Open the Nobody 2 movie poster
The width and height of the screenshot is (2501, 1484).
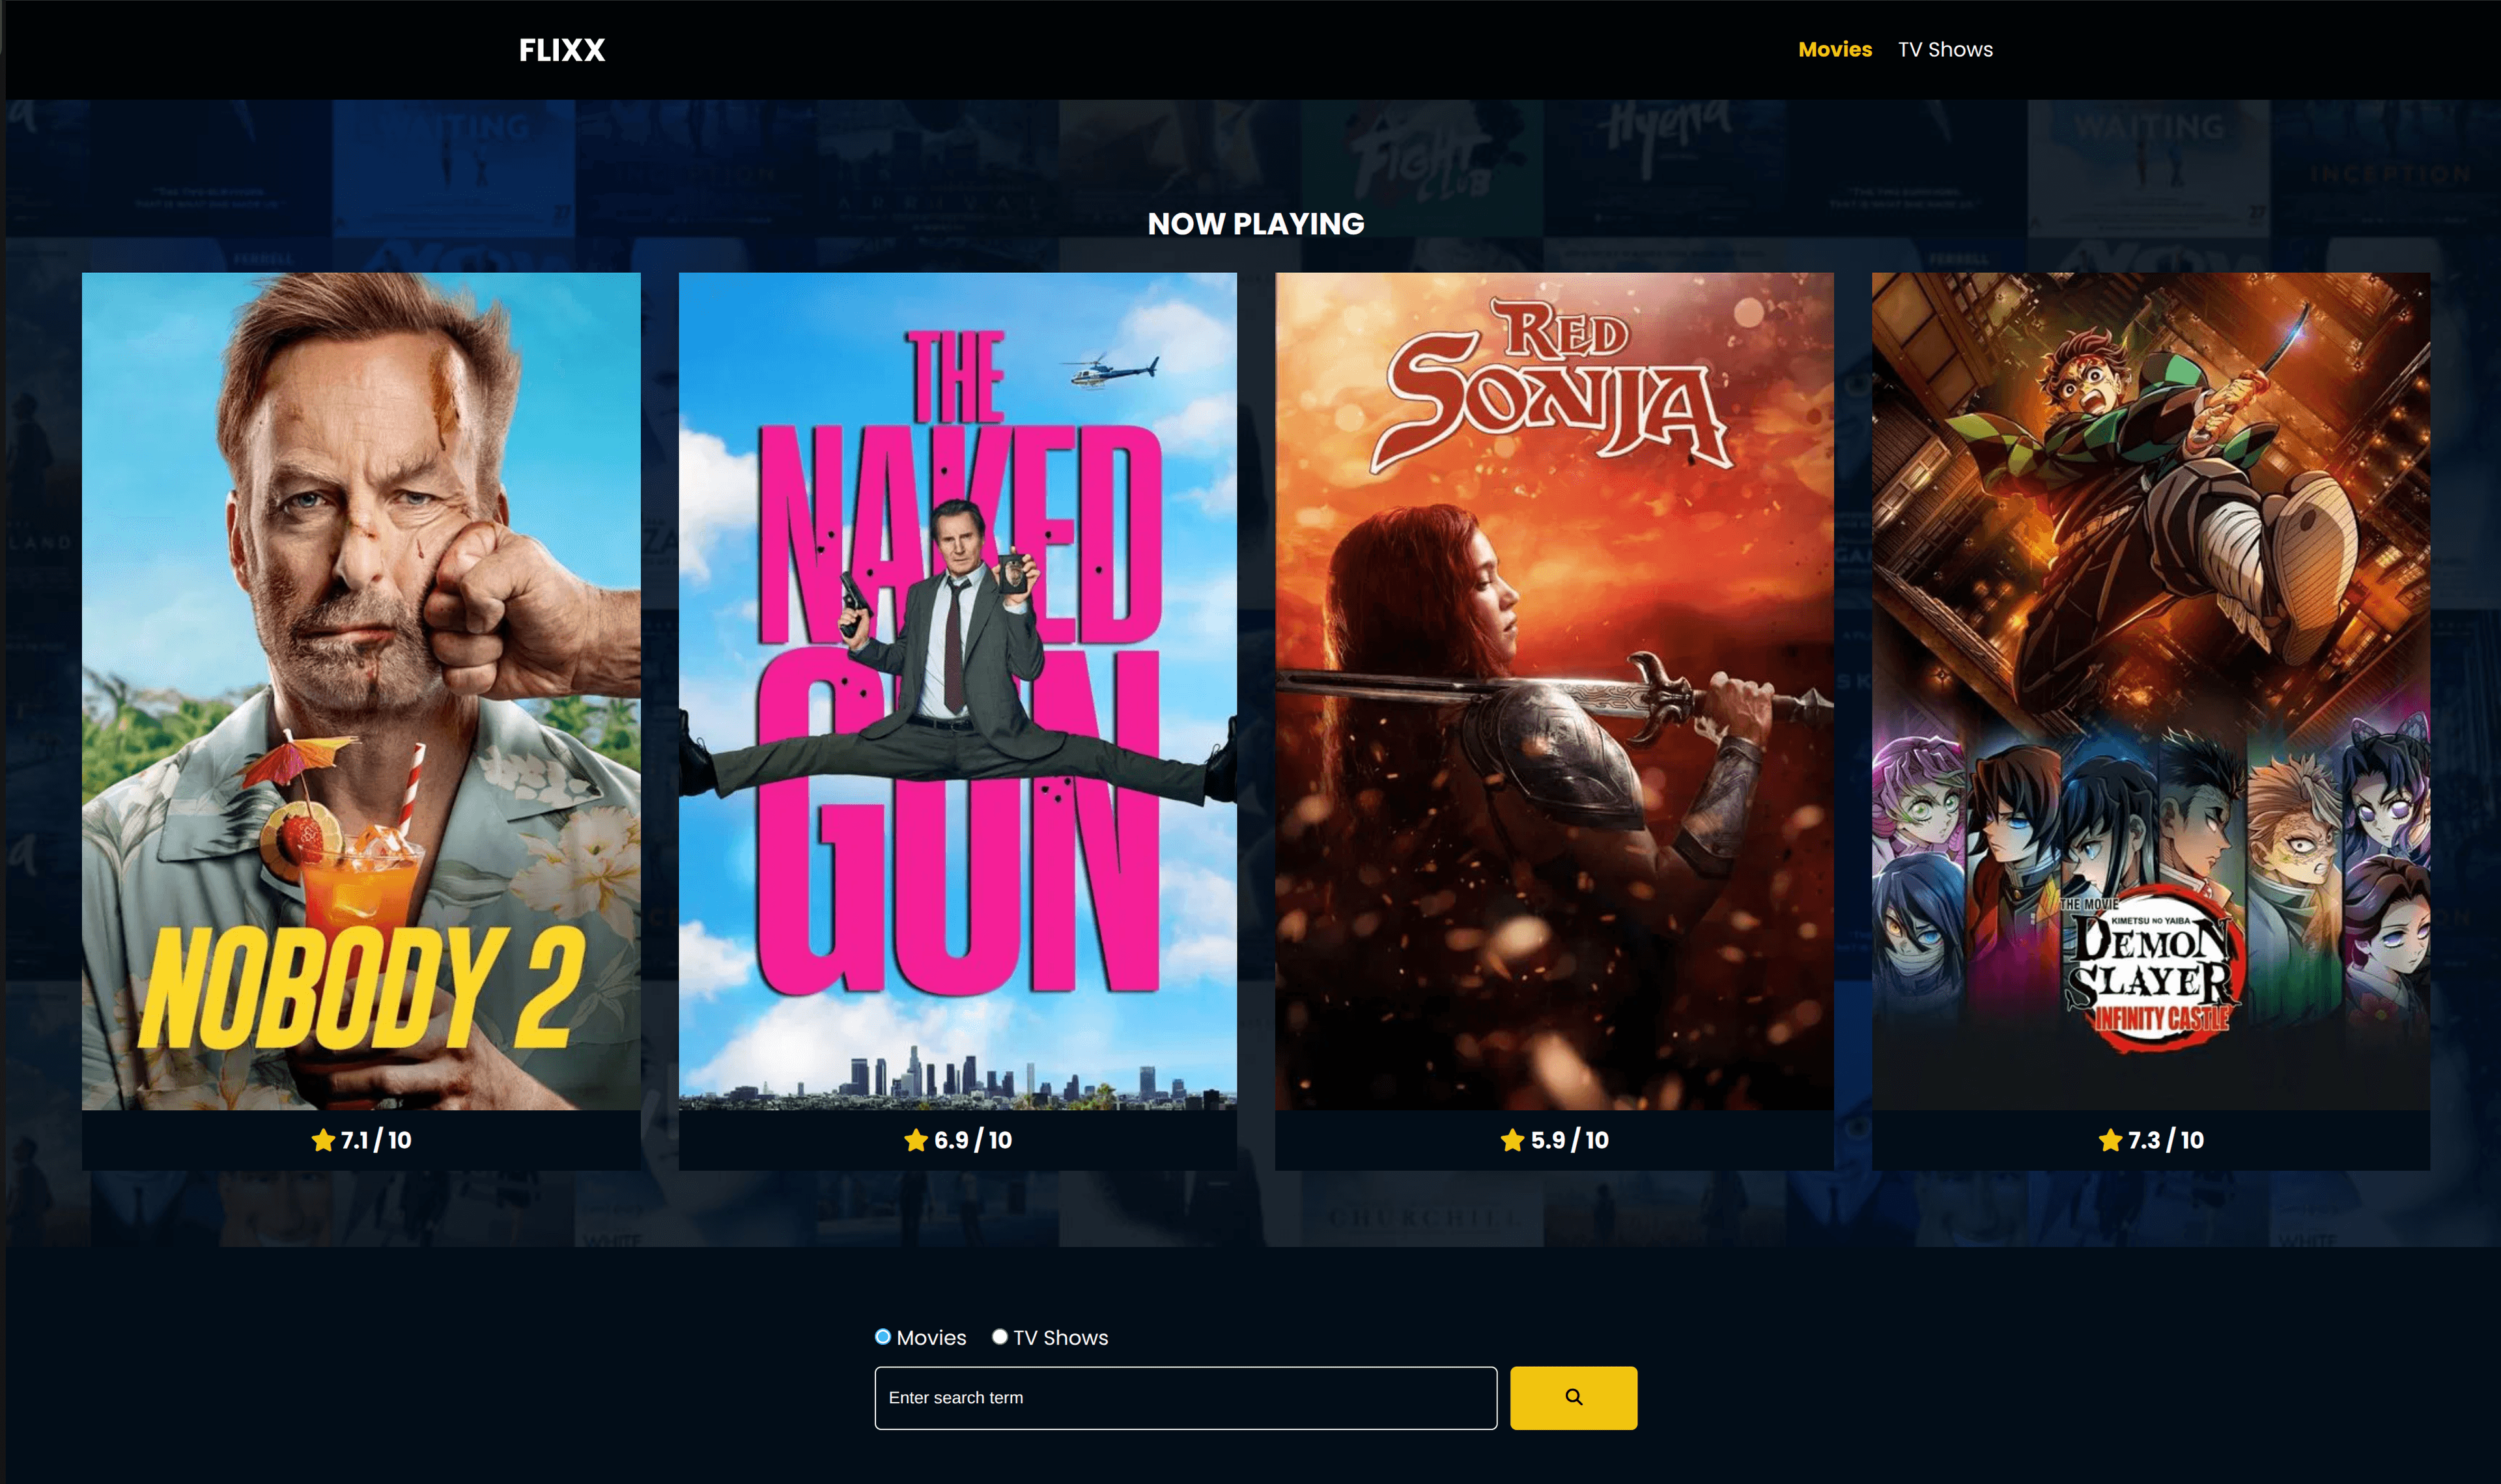(x=361, y=690)
